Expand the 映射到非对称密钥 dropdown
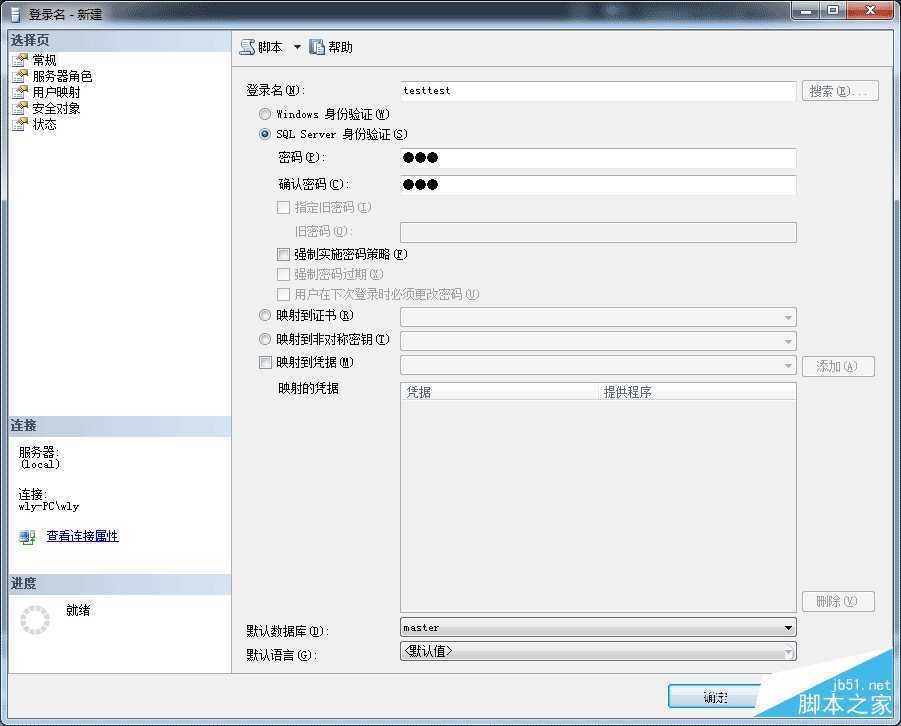The width and height of the screenshot is (901, 726). [788, 341]
